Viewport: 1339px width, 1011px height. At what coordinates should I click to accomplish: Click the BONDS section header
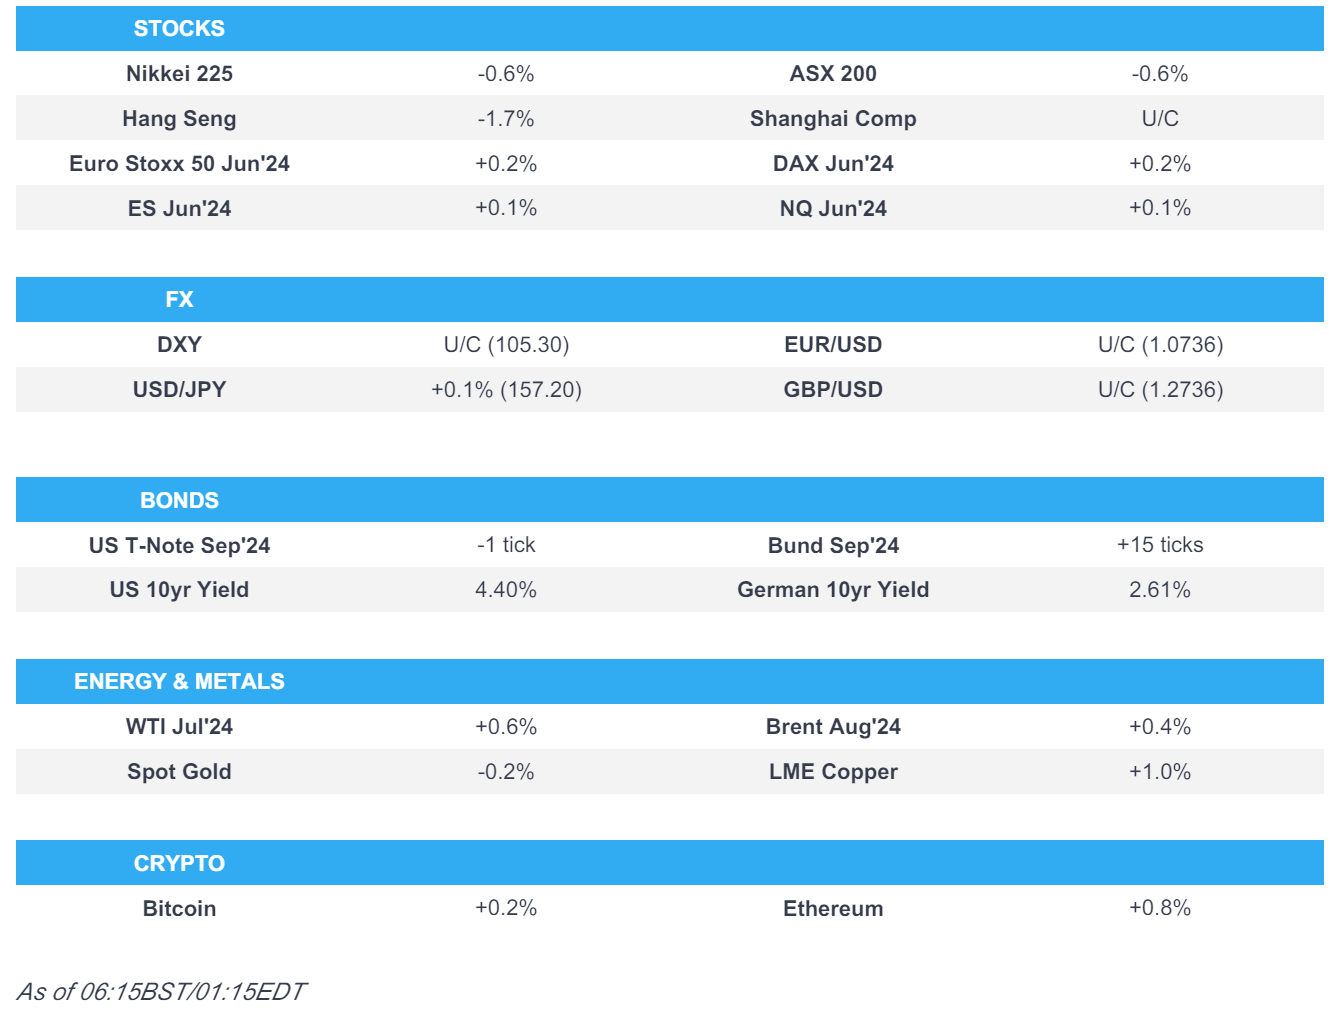coord(179,501)
